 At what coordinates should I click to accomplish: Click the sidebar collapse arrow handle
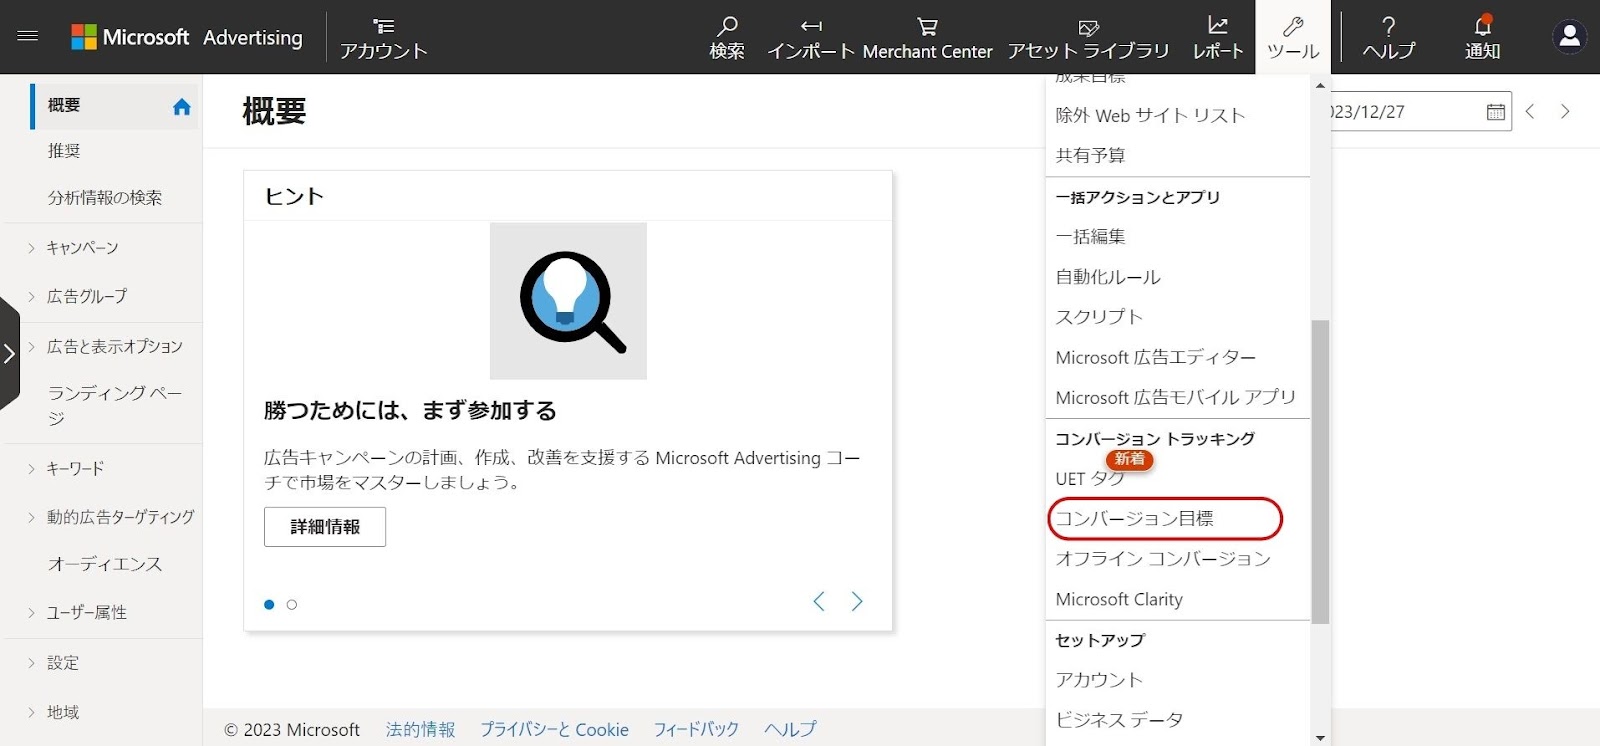tap(9, 353)
